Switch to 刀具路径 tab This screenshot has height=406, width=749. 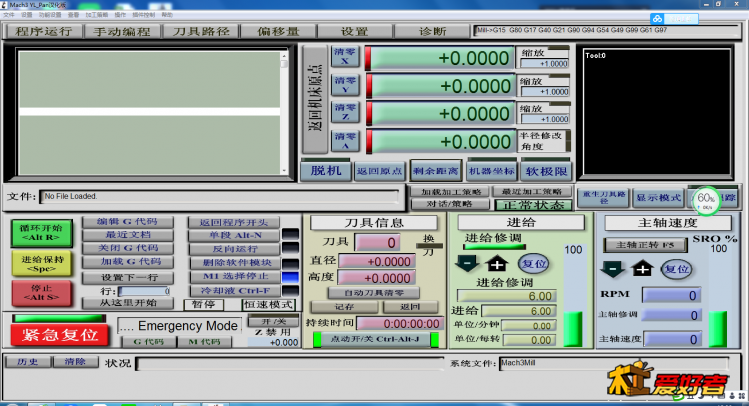coord(201,32)
